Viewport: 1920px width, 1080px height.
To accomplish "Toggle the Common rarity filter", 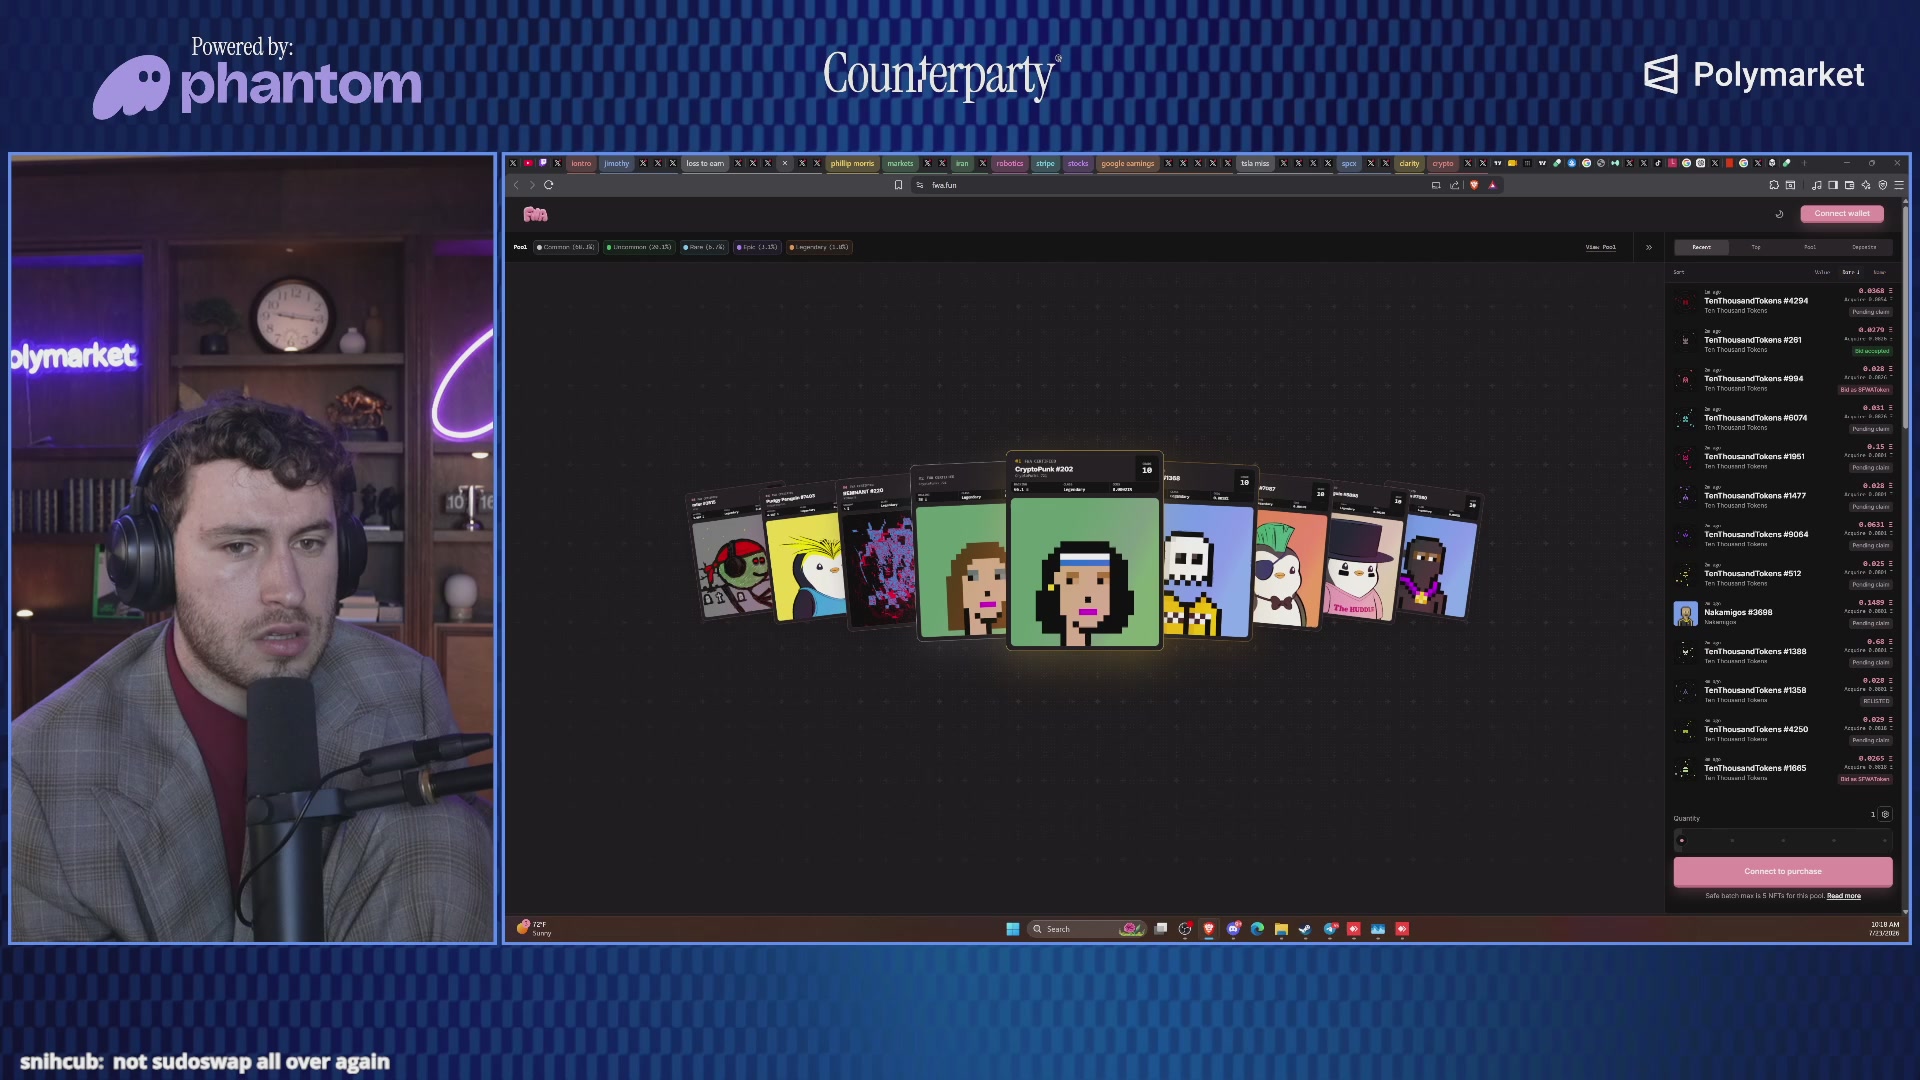I will click(566, 247).
